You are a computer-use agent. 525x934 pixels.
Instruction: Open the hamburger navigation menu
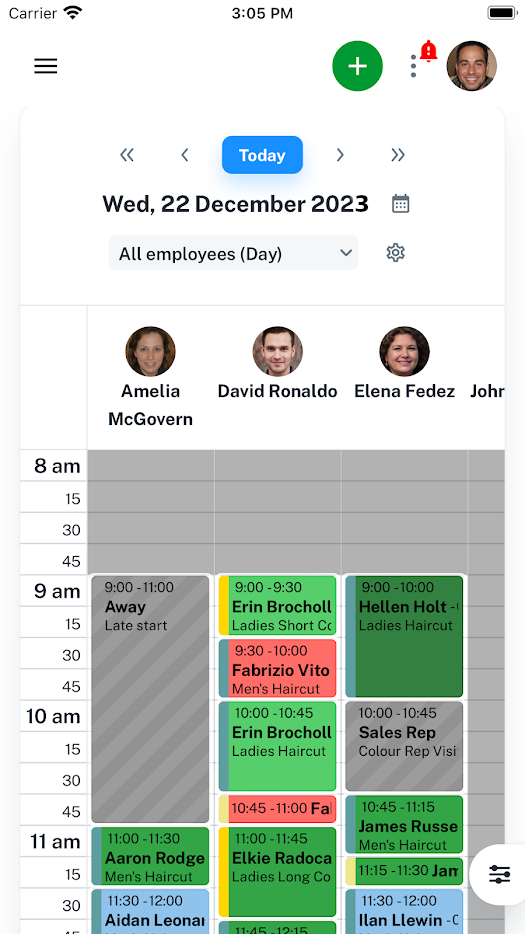[45, 66]
